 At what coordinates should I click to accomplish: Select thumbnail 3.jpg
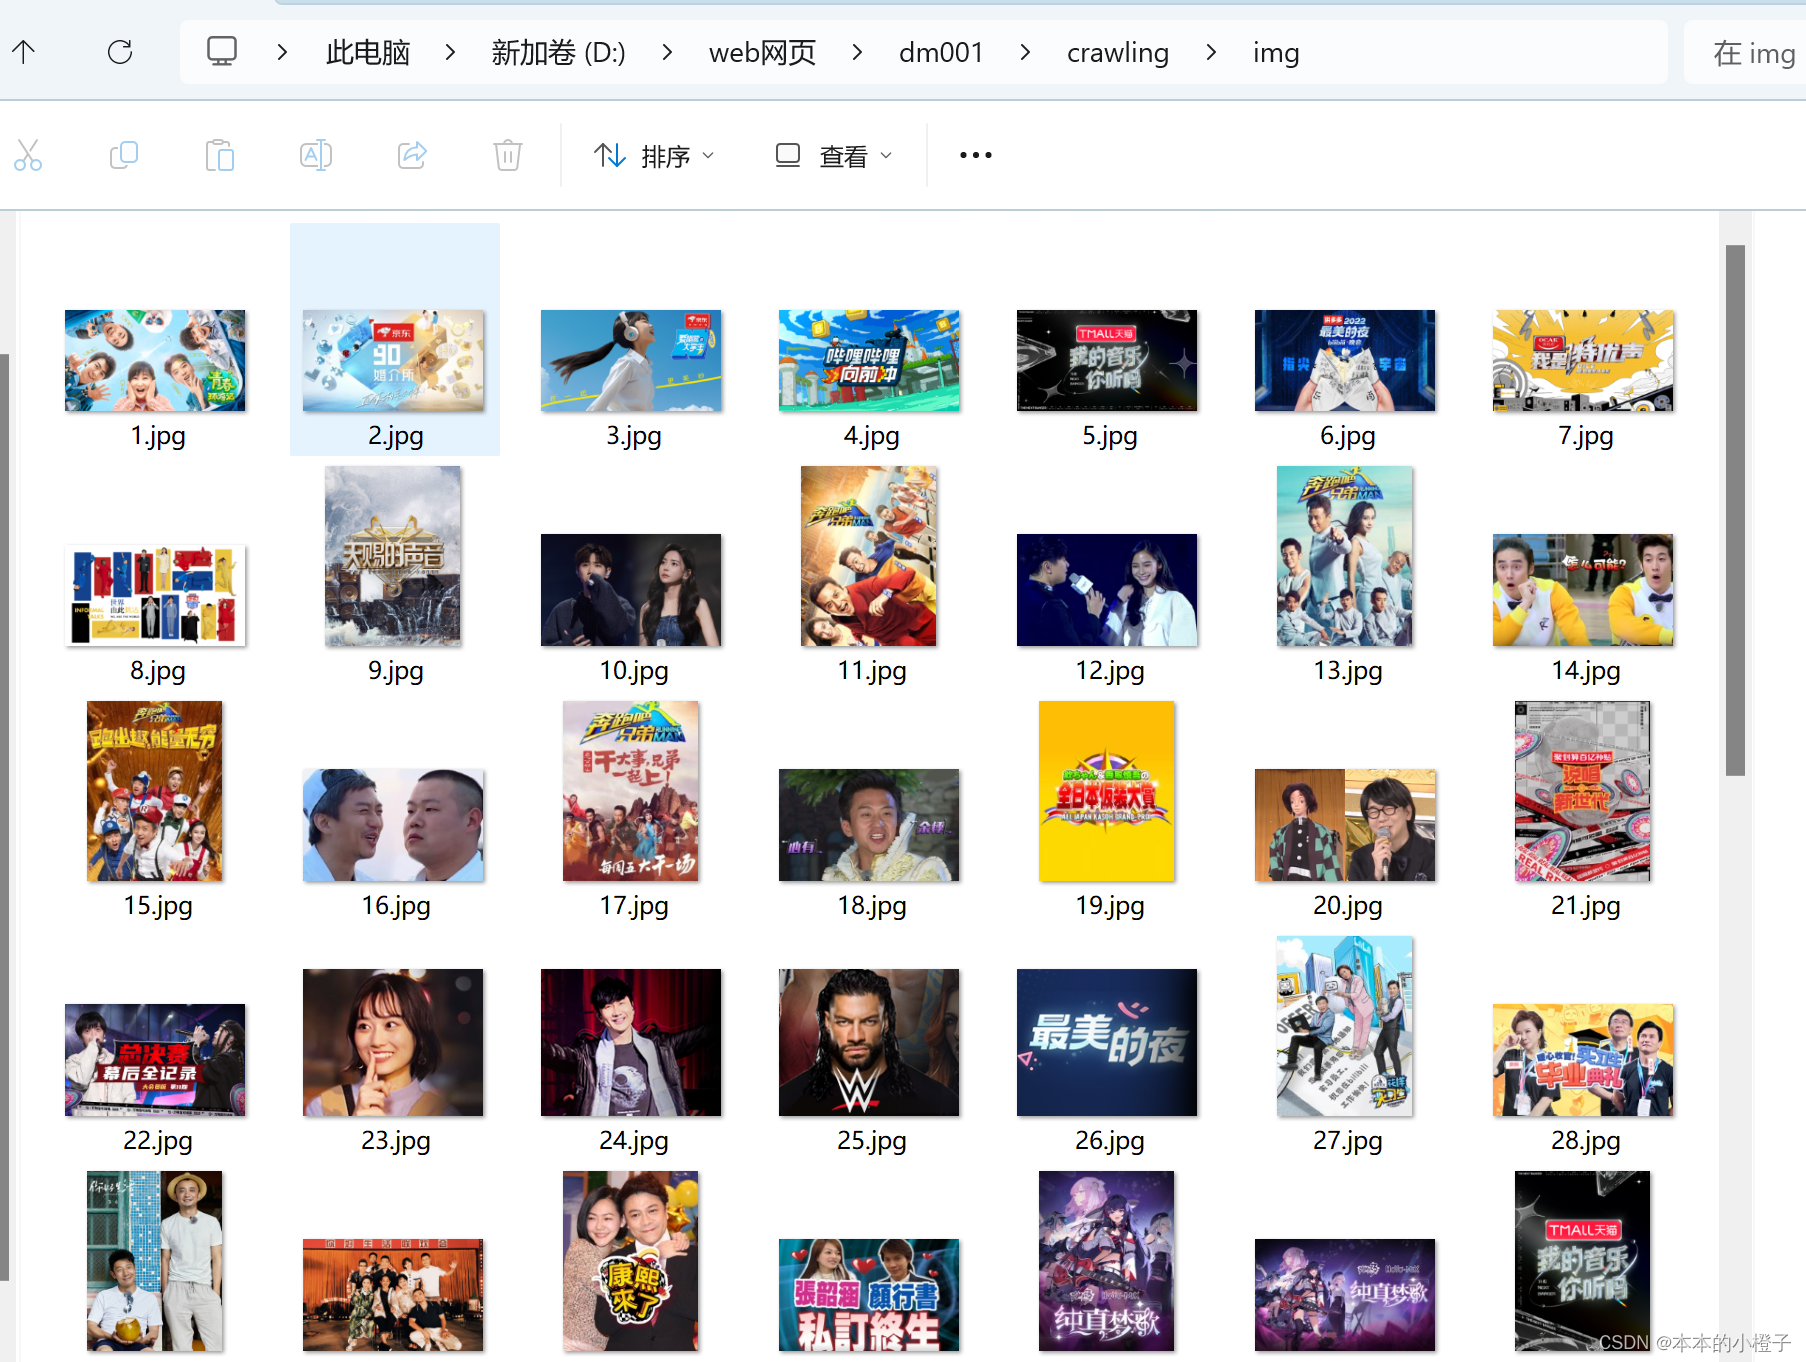click(x=631, y=360)
